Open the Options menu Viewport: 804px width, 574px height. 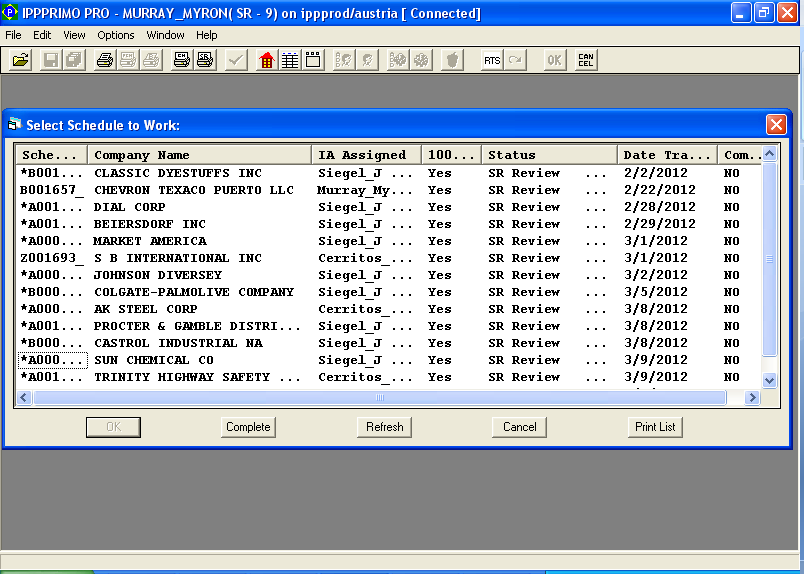(116, 35)
